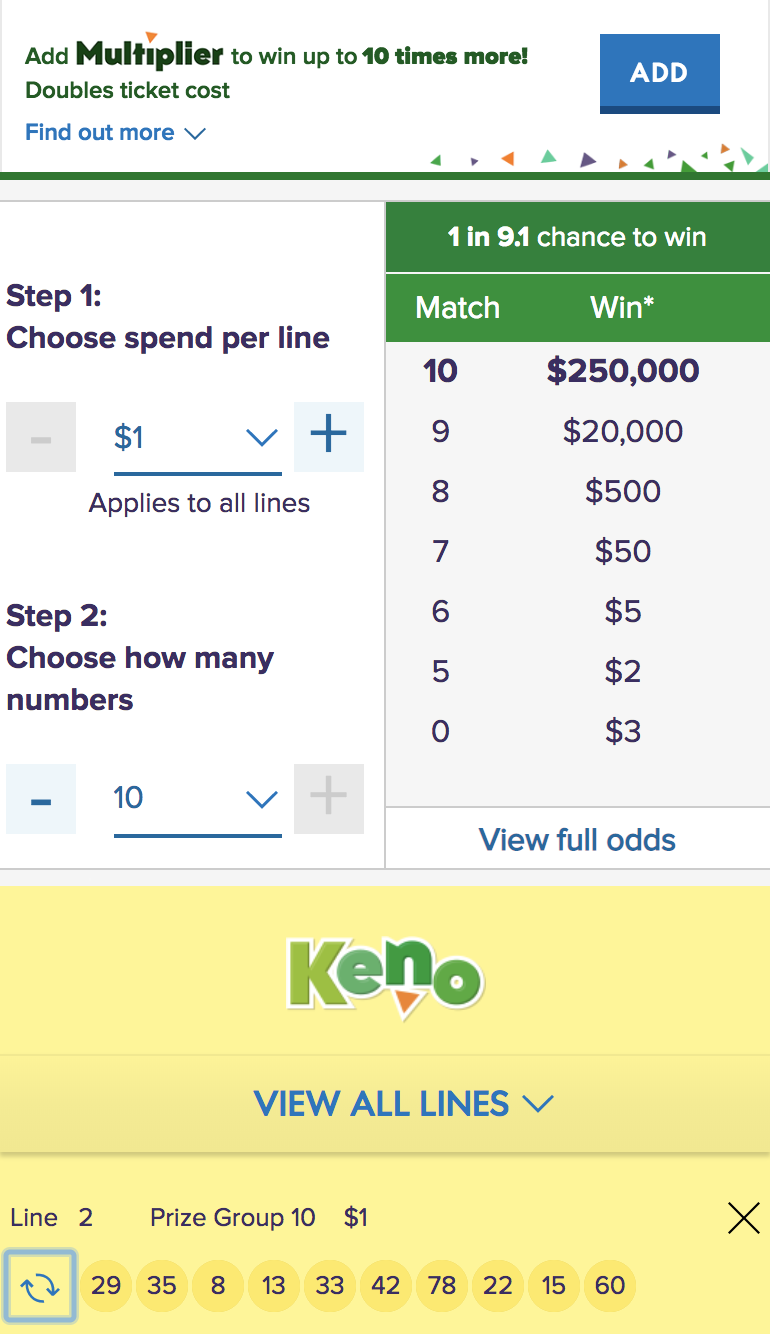Deselect number 60 on Line 2

pyautogui.click(x=609, y=1285)
